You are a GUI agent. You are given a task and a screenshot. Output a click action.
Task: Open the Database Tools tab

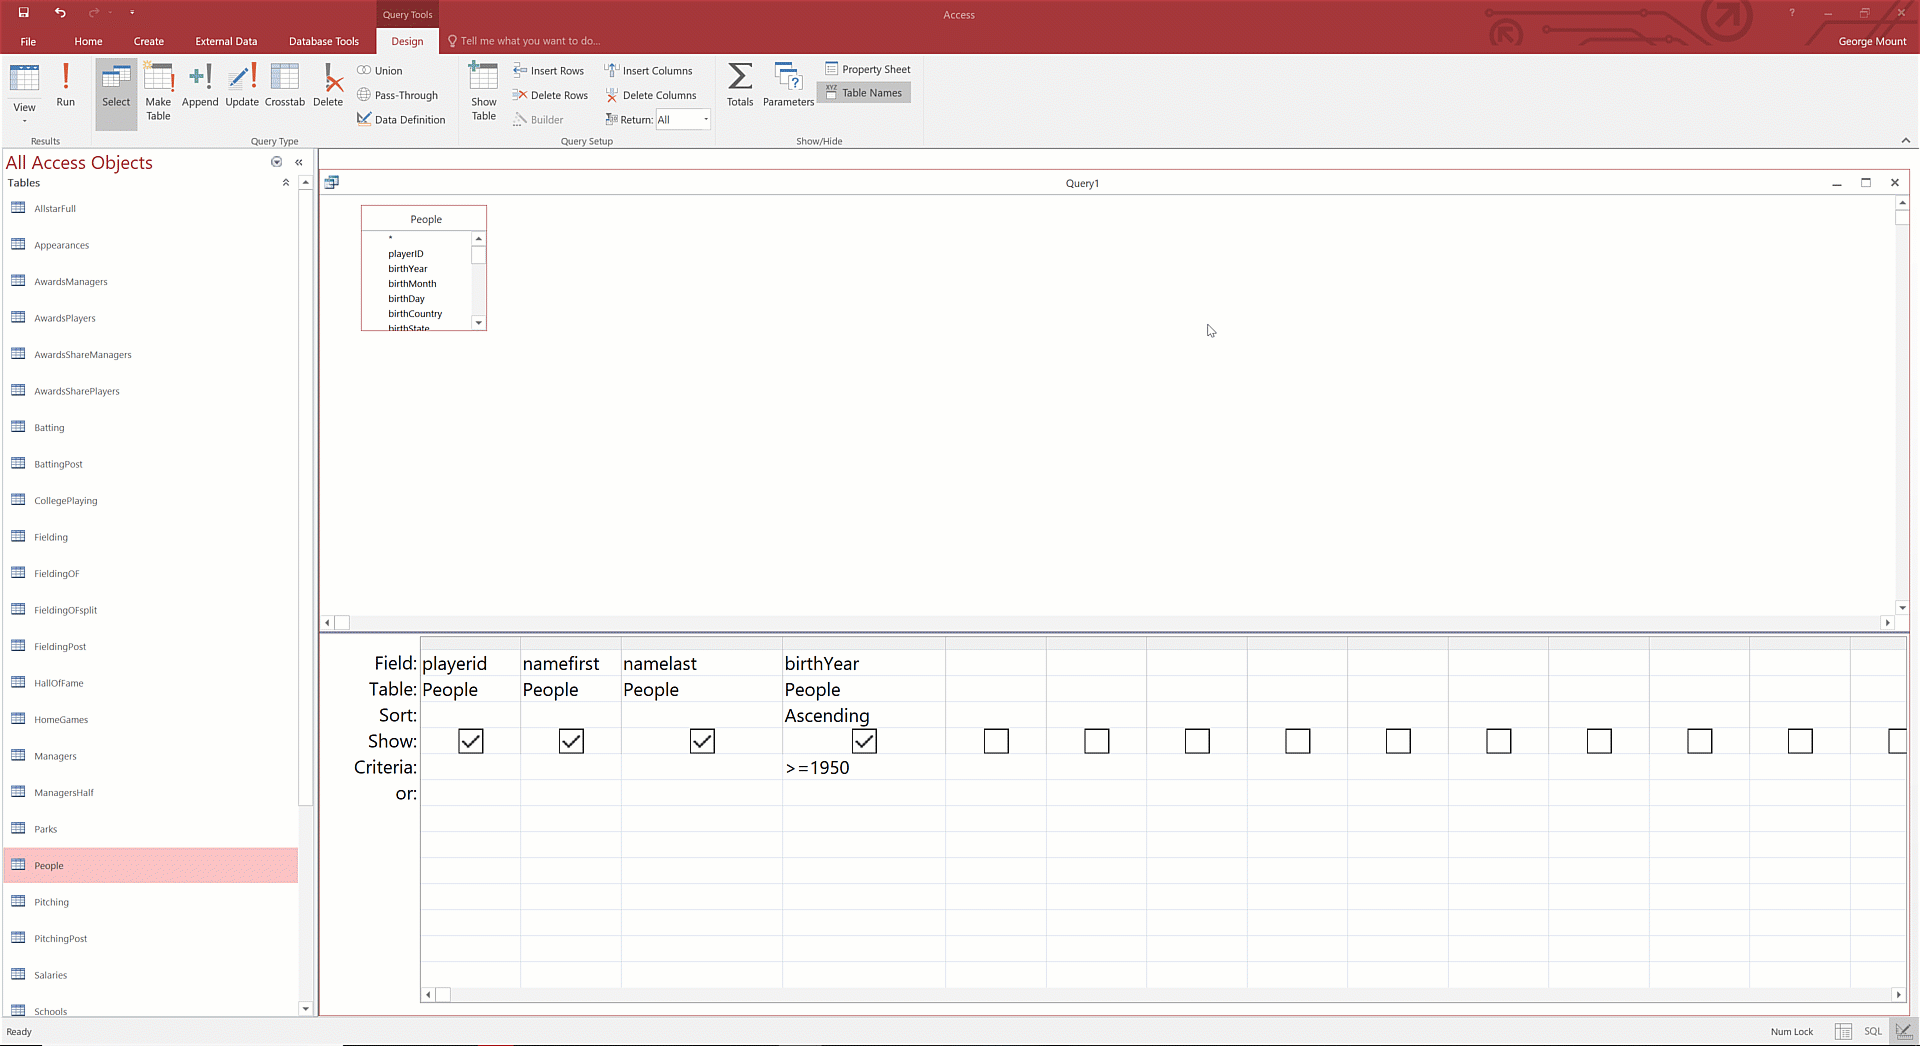pos(323,41)
